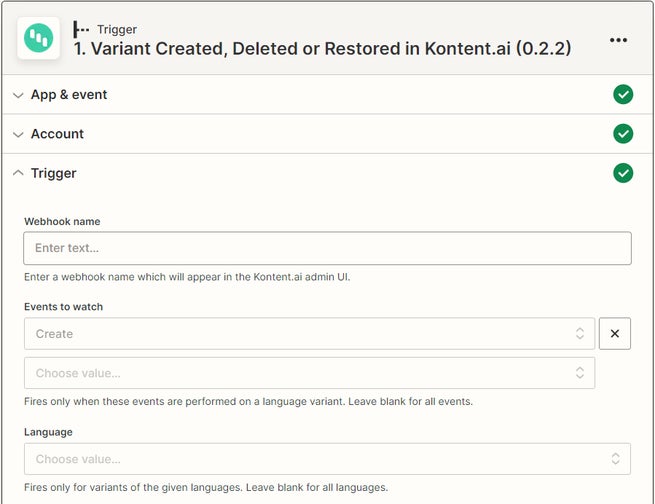The width and height of the screenshot is (655, 504).
Task: Remove the Create event with X button
Action: click(615, 334)
